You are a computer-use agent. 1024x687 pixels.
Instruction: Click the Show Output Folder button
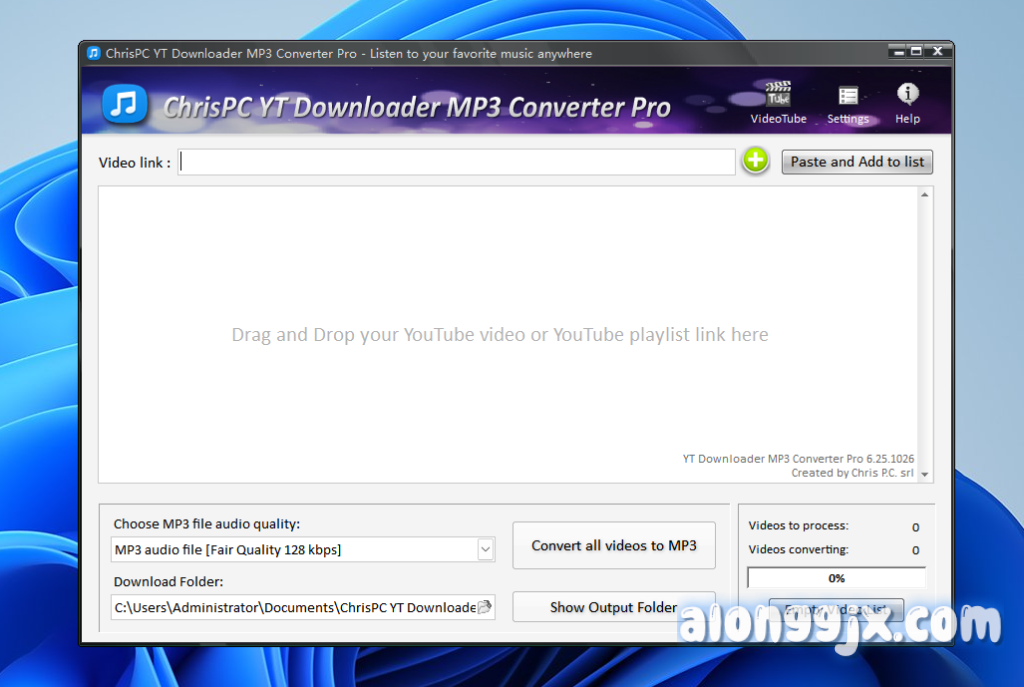tap(614, 607)
